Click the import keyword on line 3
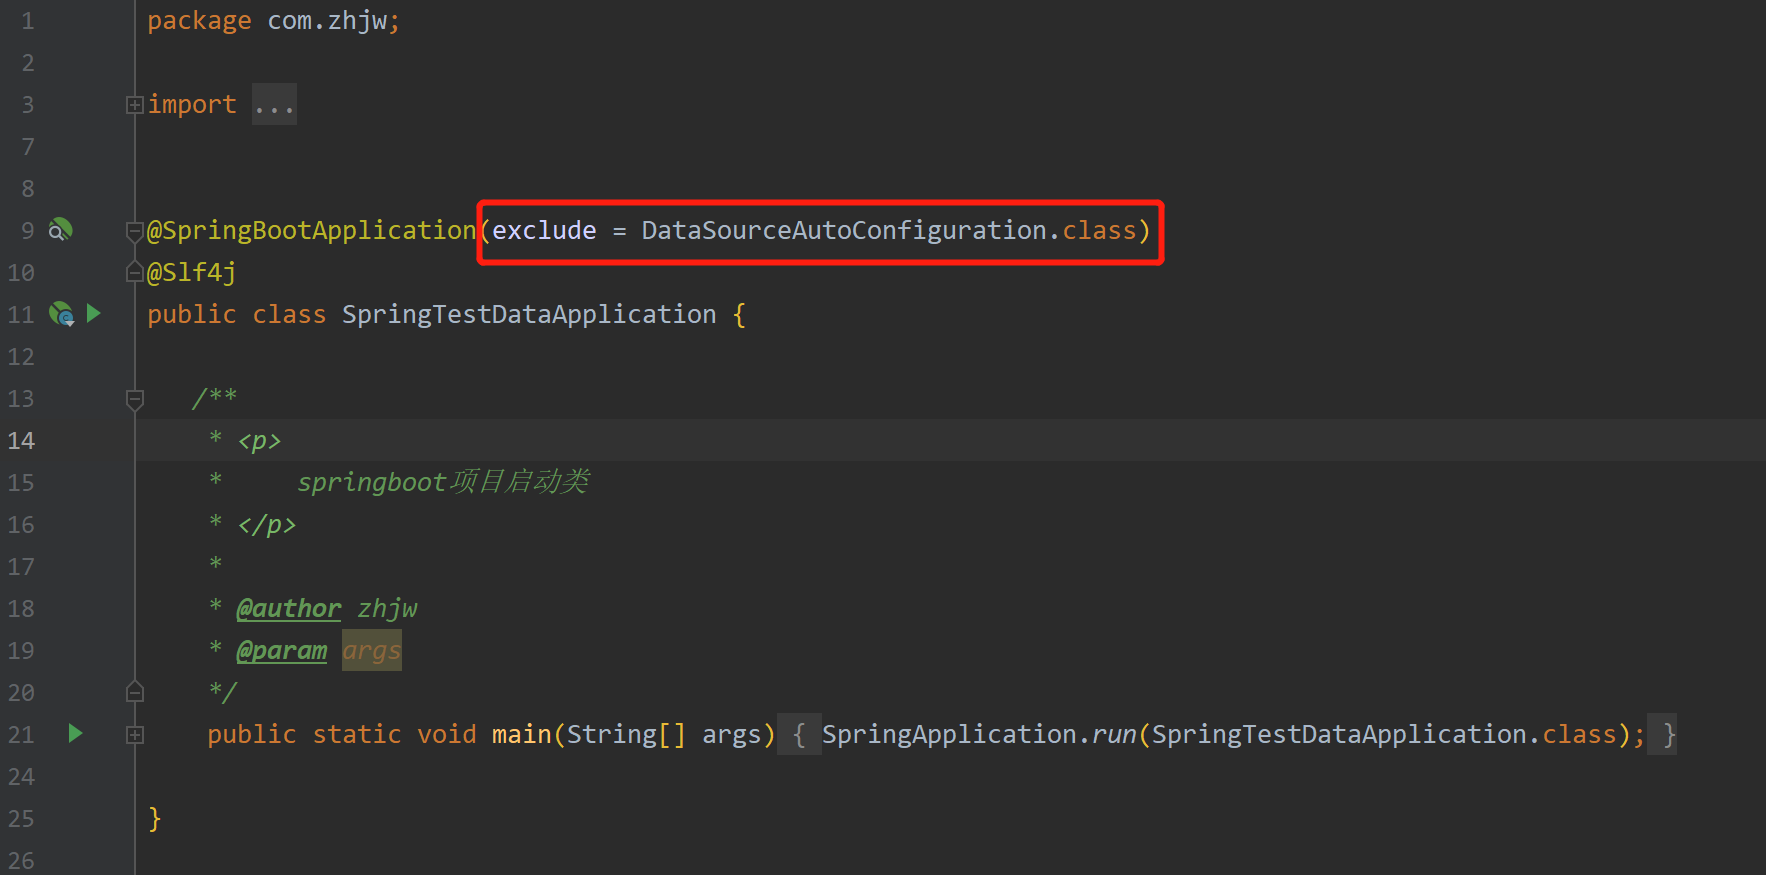Image resolution: width=1766 pixels, height=875 pixels. (x=192, y=105)
